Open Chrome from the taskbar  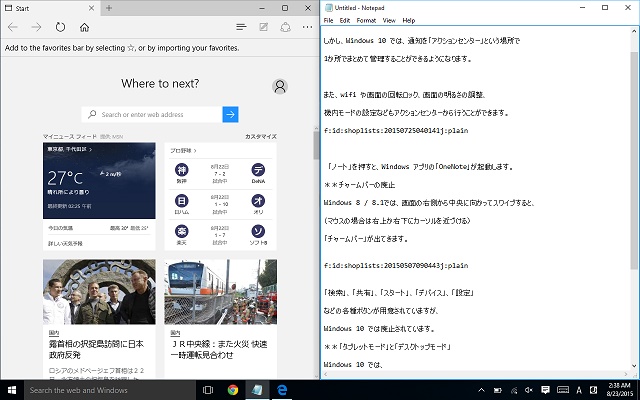point(233,390)
